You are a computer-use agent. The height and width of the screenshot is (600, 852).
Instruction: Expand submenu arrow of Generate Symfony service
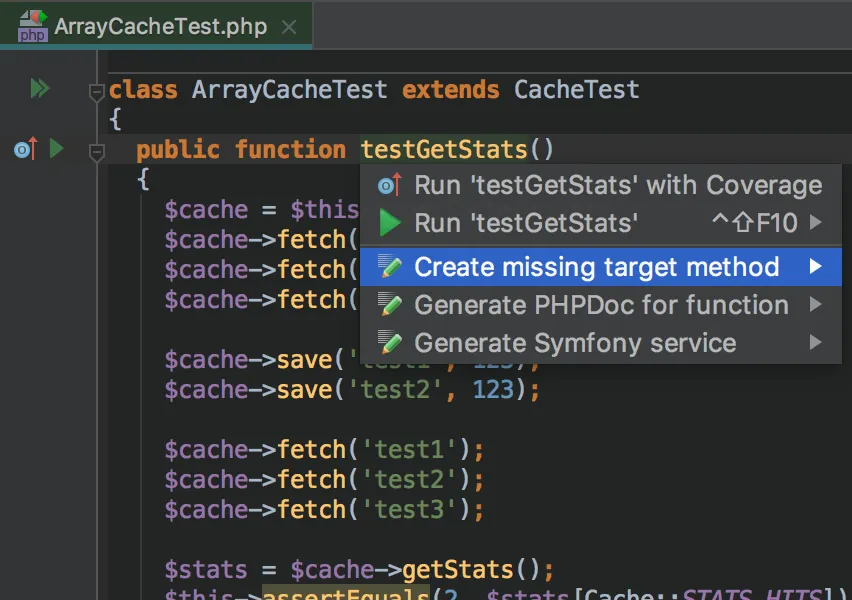815,342
